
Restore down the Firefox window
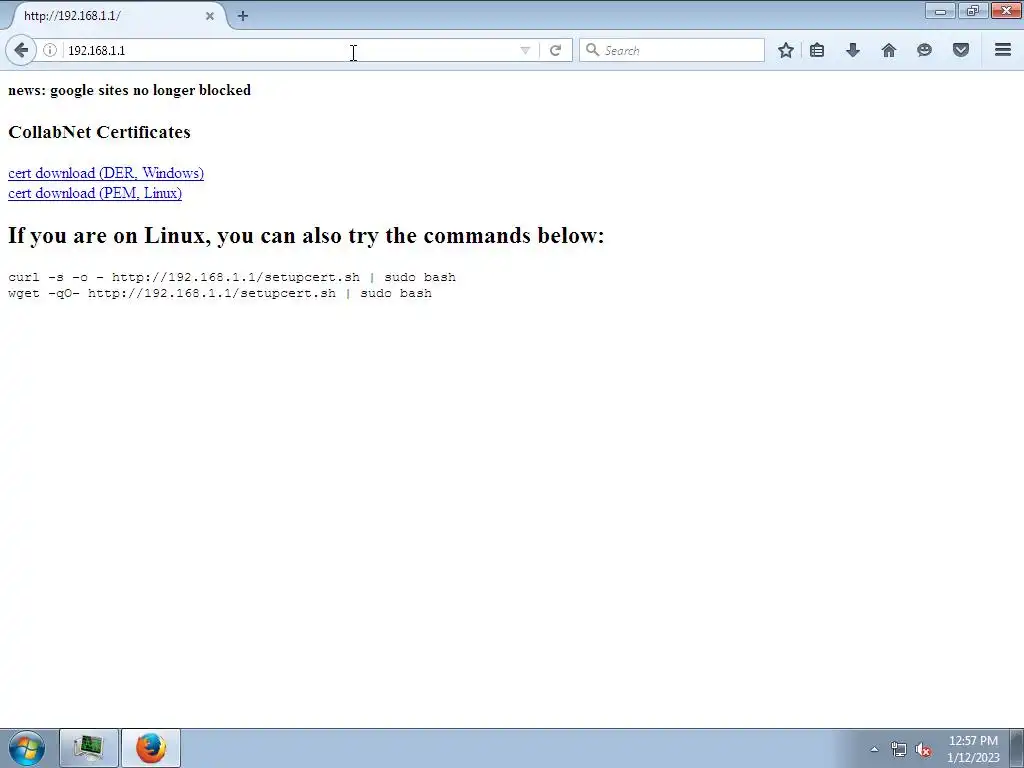pyautogui.click(x=973, y=10)
